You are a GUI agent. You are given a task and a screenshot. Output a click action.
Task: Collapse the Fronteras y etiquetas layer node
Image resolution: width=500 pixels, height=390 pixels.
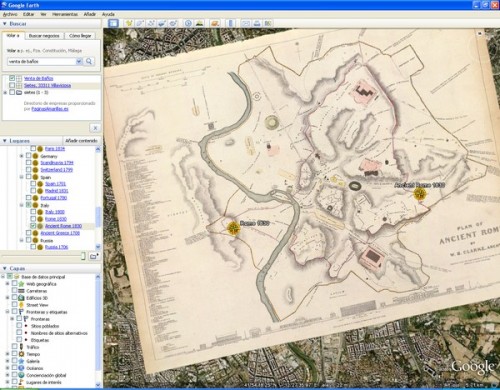coord(7,312)
